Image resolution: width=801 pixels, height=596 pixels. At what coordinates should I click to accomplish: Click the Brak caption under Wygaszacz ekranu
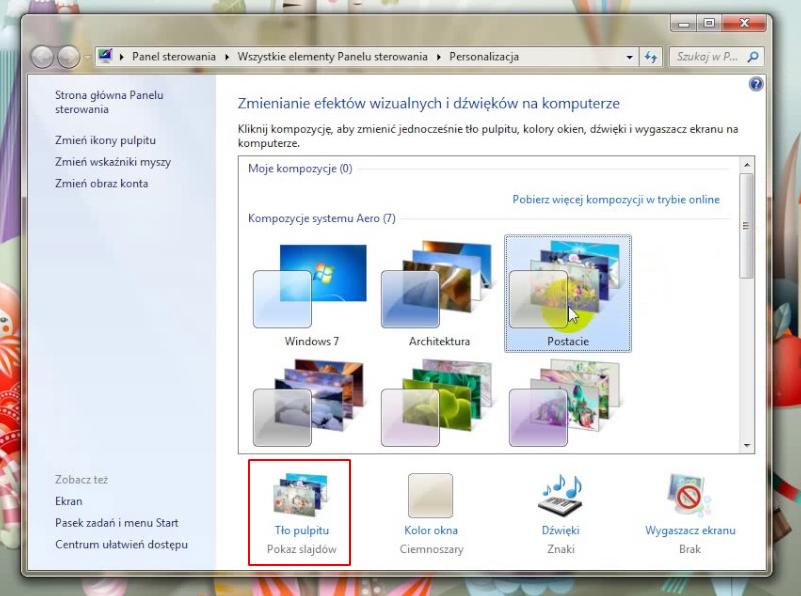[690, 549]
